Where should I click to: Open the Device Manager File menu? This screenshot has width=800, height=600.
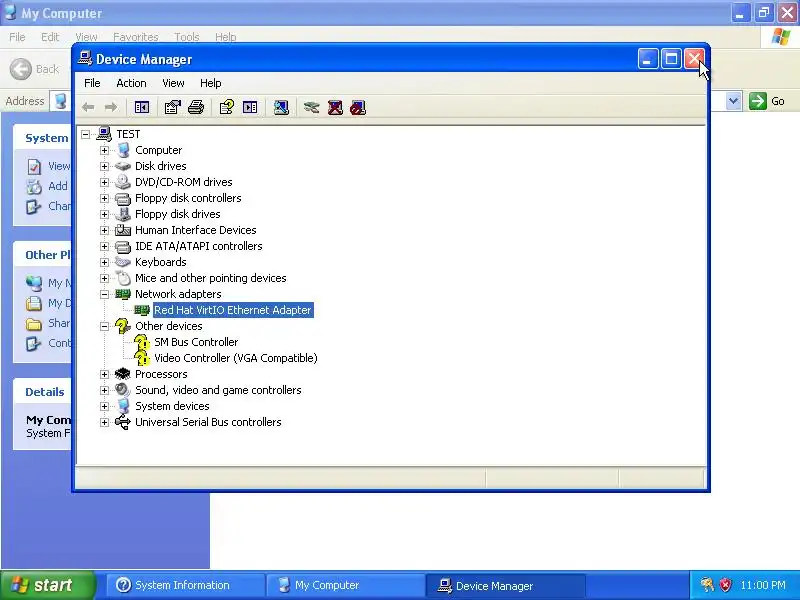click(x=92, y=83)
